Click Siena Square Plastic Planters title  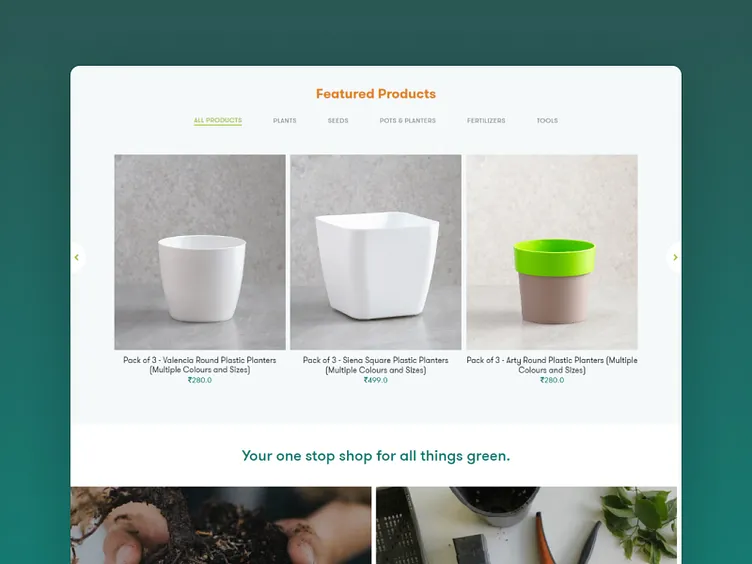tap(376, 365)
